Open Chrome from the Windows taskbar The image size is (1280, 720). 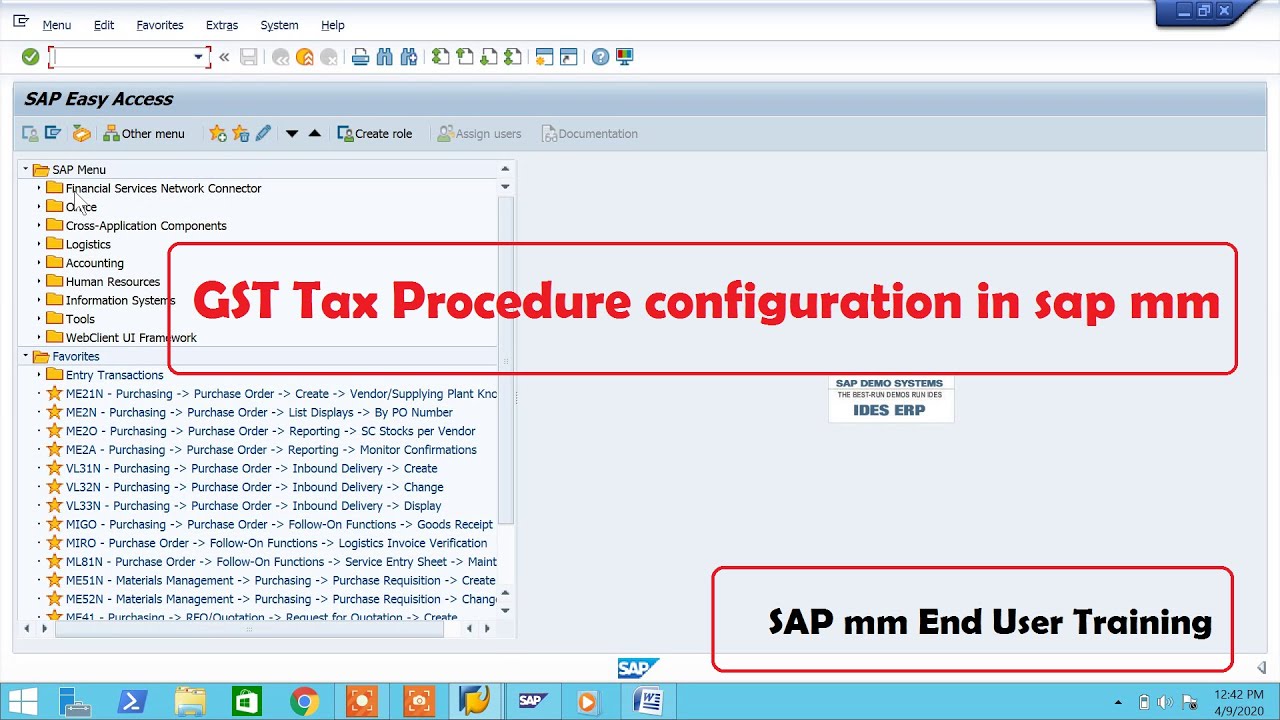(305, 702)
